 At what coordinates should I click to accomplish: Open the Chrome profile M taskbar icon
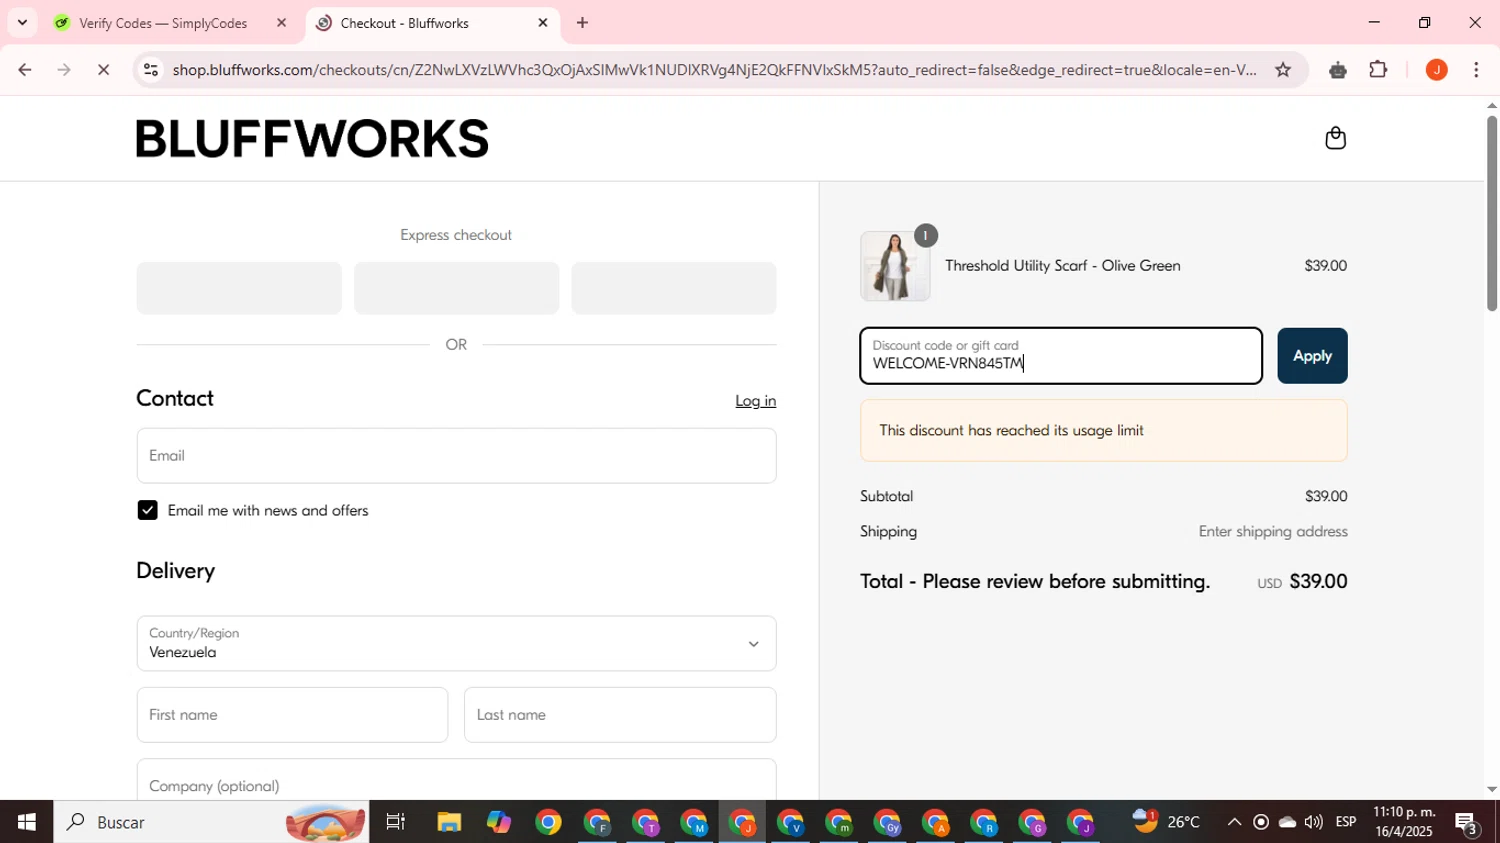[x=694, y=822]
